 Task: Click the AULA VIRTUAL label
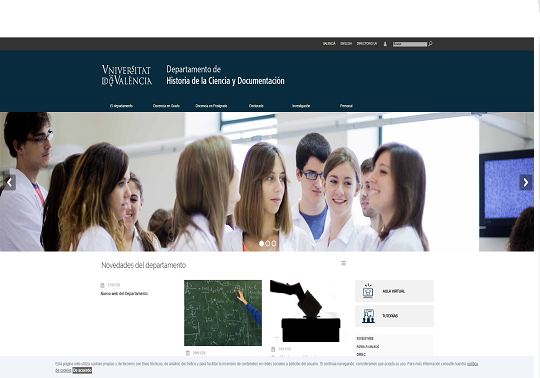click(x=394, y=291)
